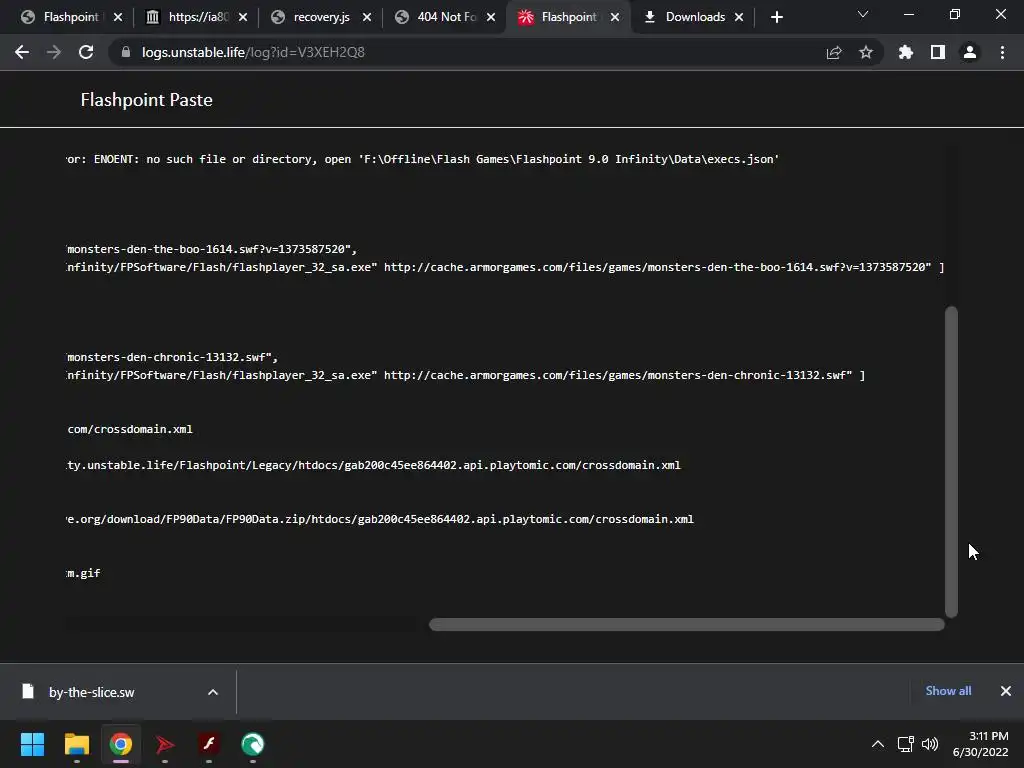Open the Chrome three-dot menu
Screen dimensions: 1024x768
tap(1002, 52)
